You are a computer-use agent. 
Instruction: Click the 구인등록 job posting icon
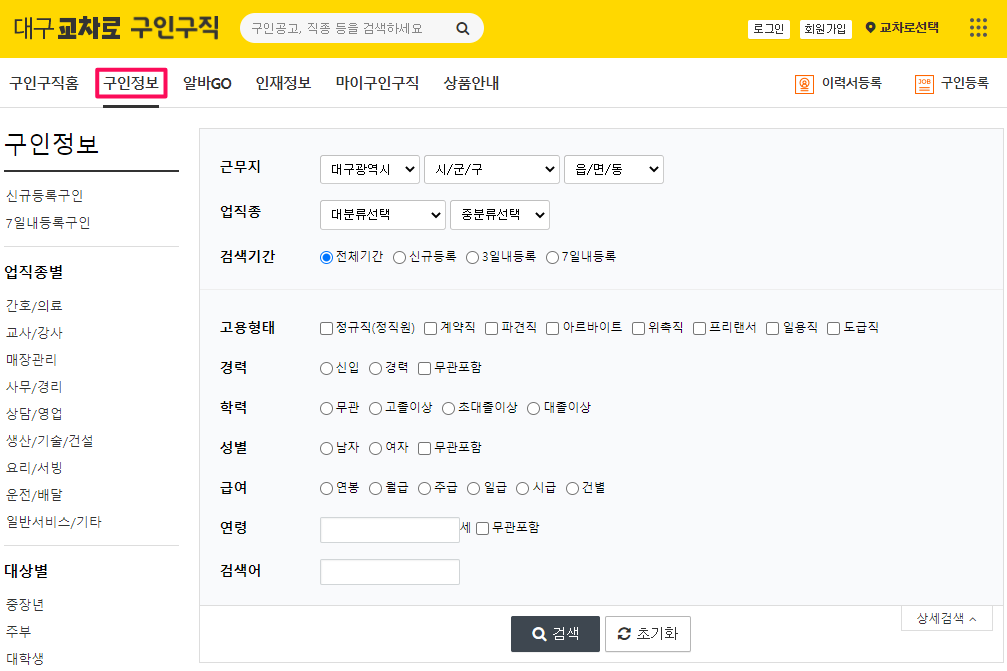pyautogui.click(x=924, y=83)
